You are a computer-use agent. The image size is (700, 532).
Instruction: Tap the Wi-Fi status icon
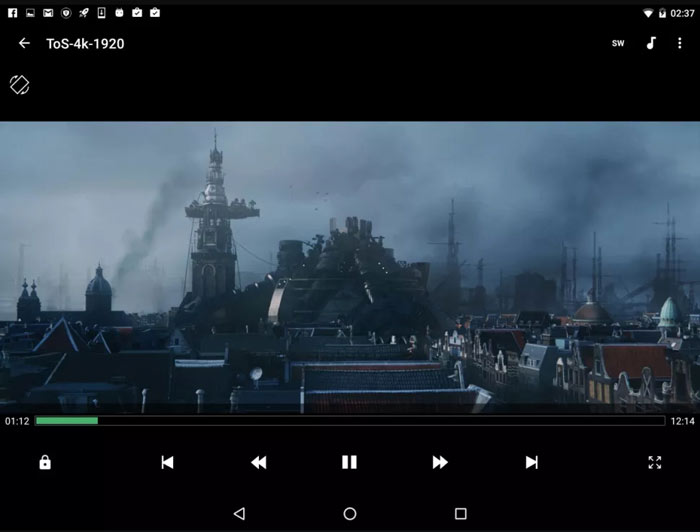click(648, 13)
